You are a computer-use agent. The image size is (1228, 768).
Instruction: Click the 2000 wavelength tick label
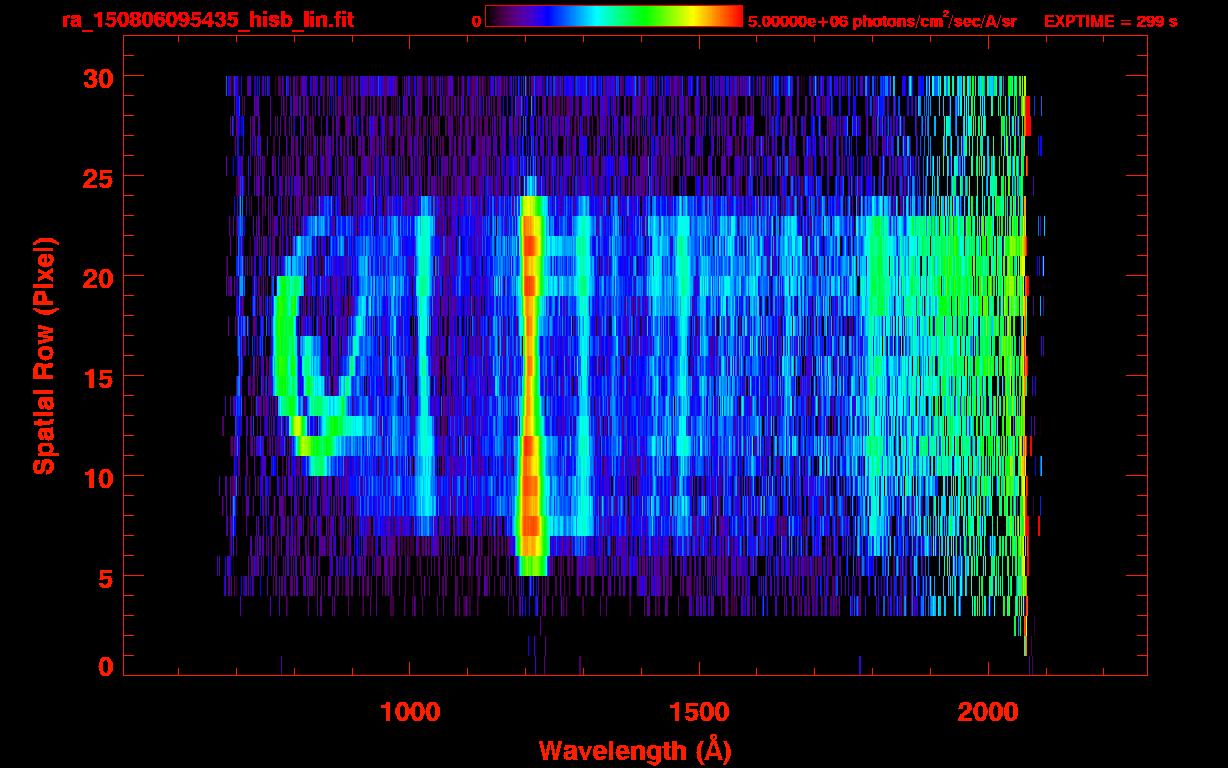click(989, 712)
